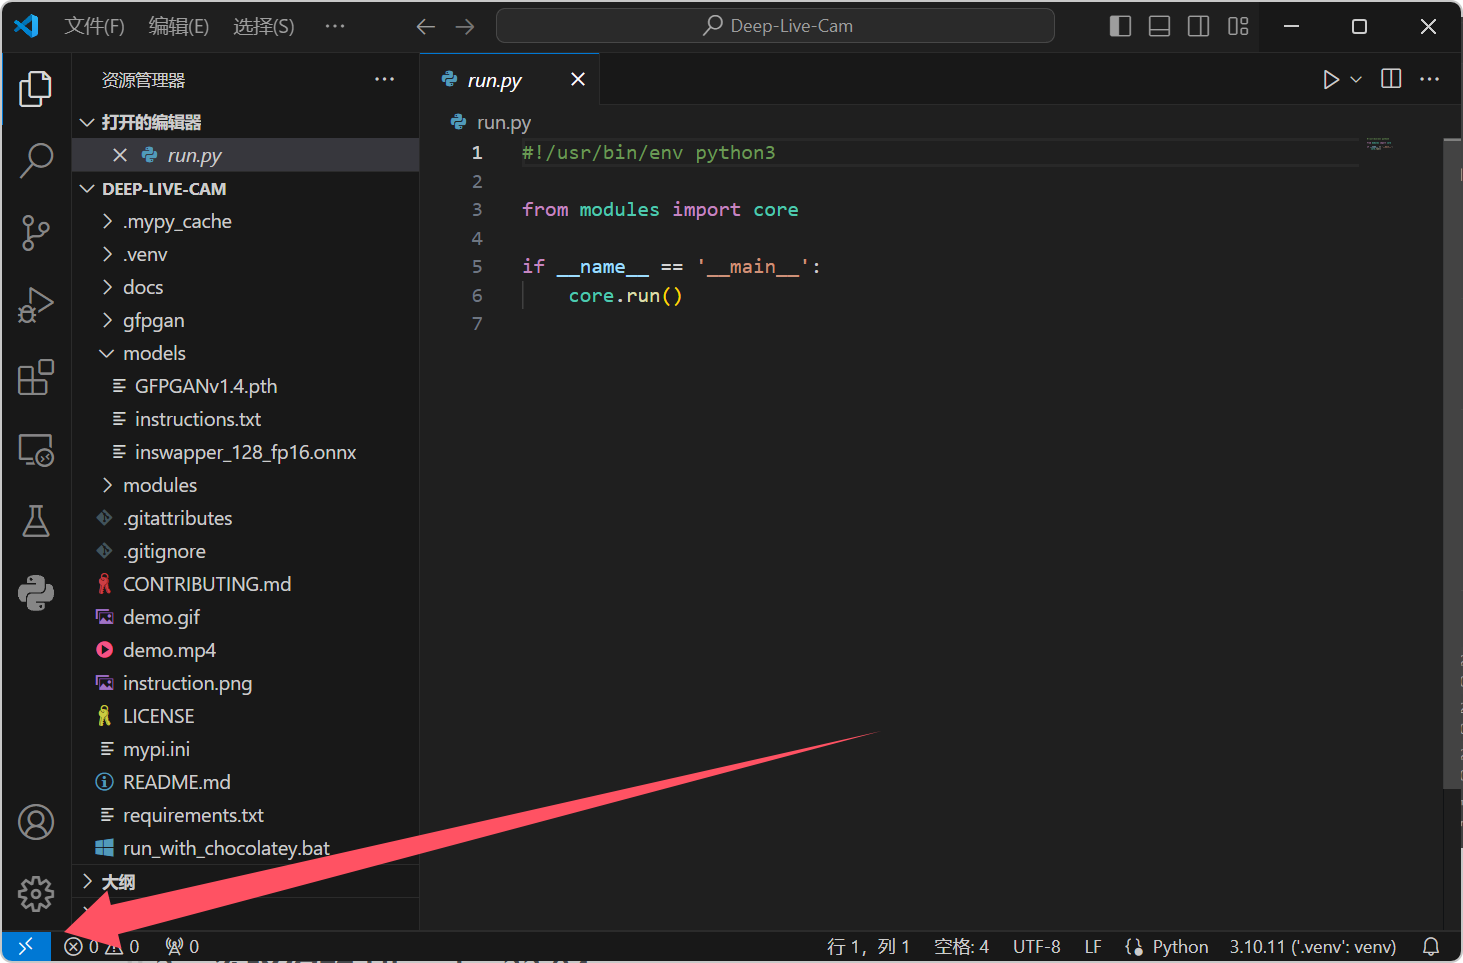Open the Testing flask view

coord(36,521)
